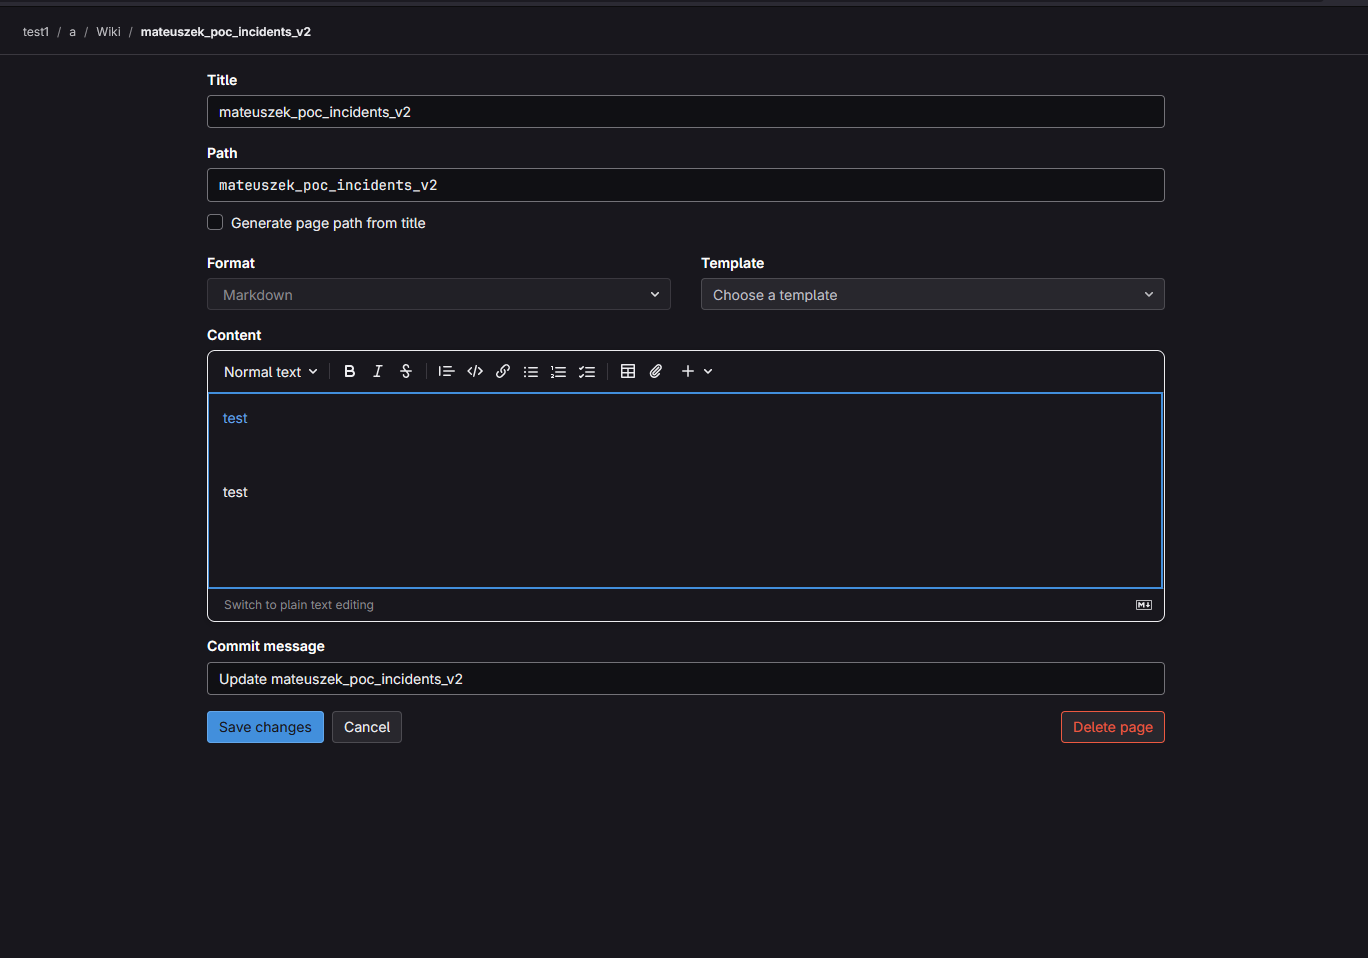
Task: Open the Normal text style dropdown
Action: [270, 372]
